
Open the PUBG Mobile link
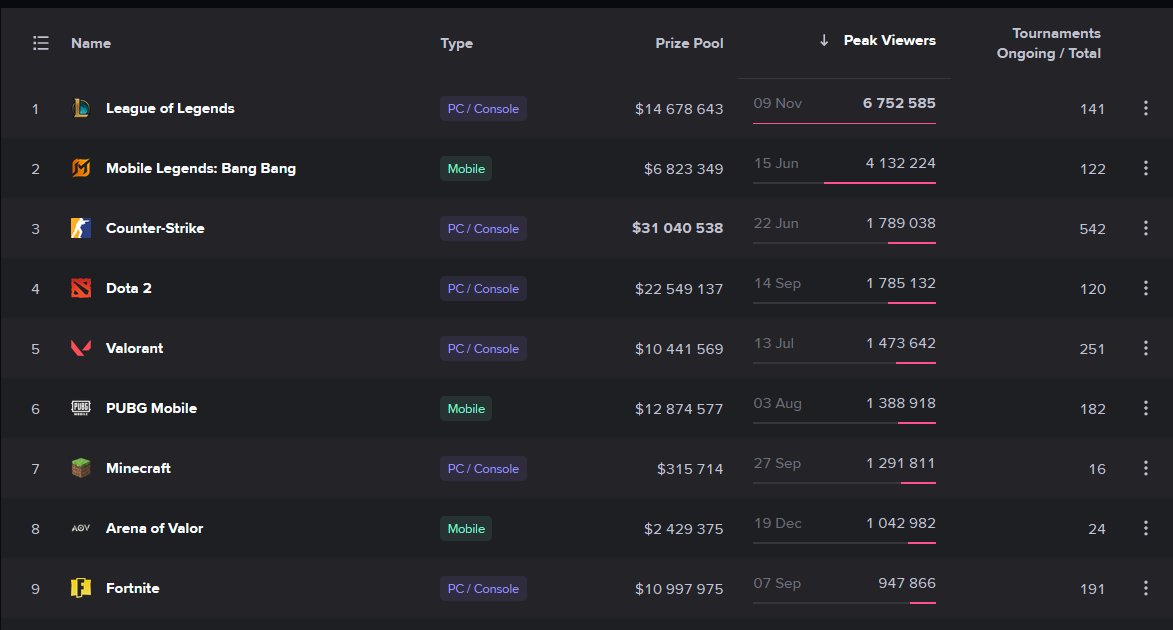tap(151, 408)
